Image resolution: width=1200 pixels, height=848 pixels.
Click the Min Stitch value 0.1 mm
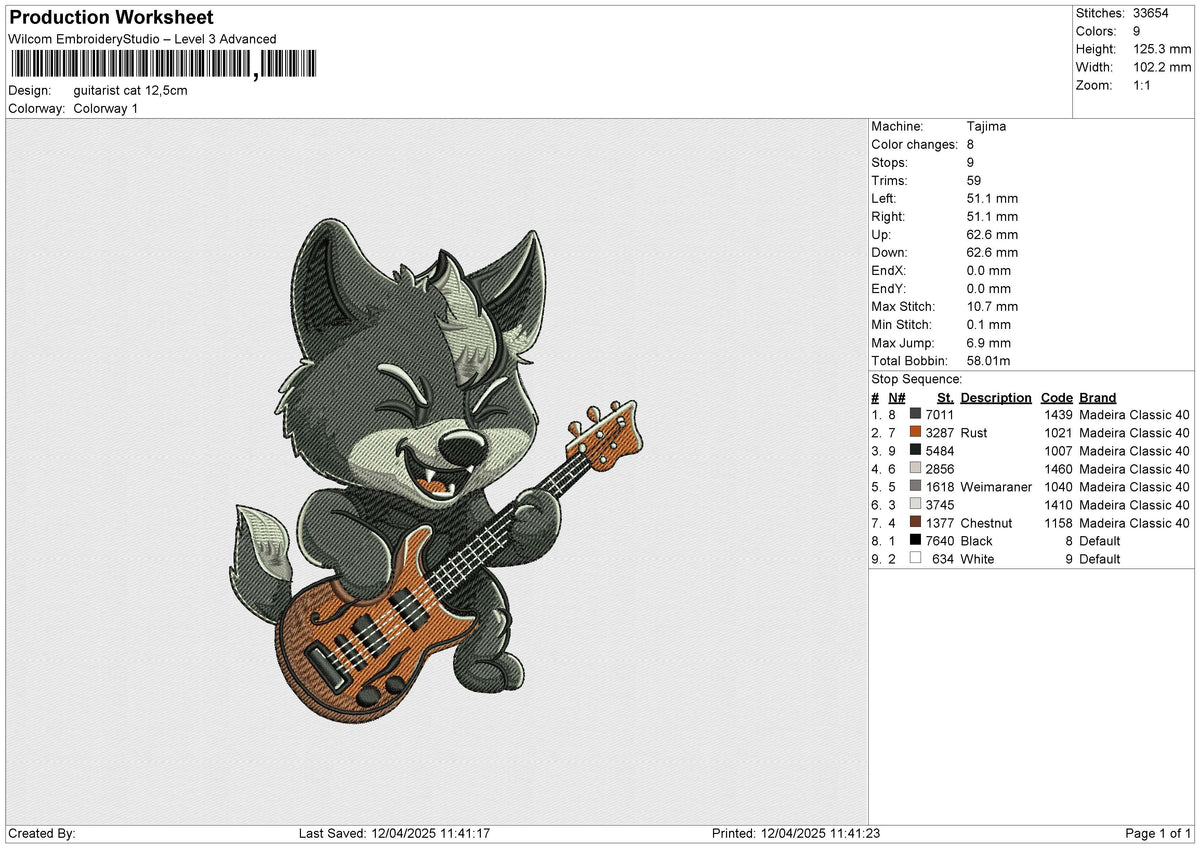989,325
